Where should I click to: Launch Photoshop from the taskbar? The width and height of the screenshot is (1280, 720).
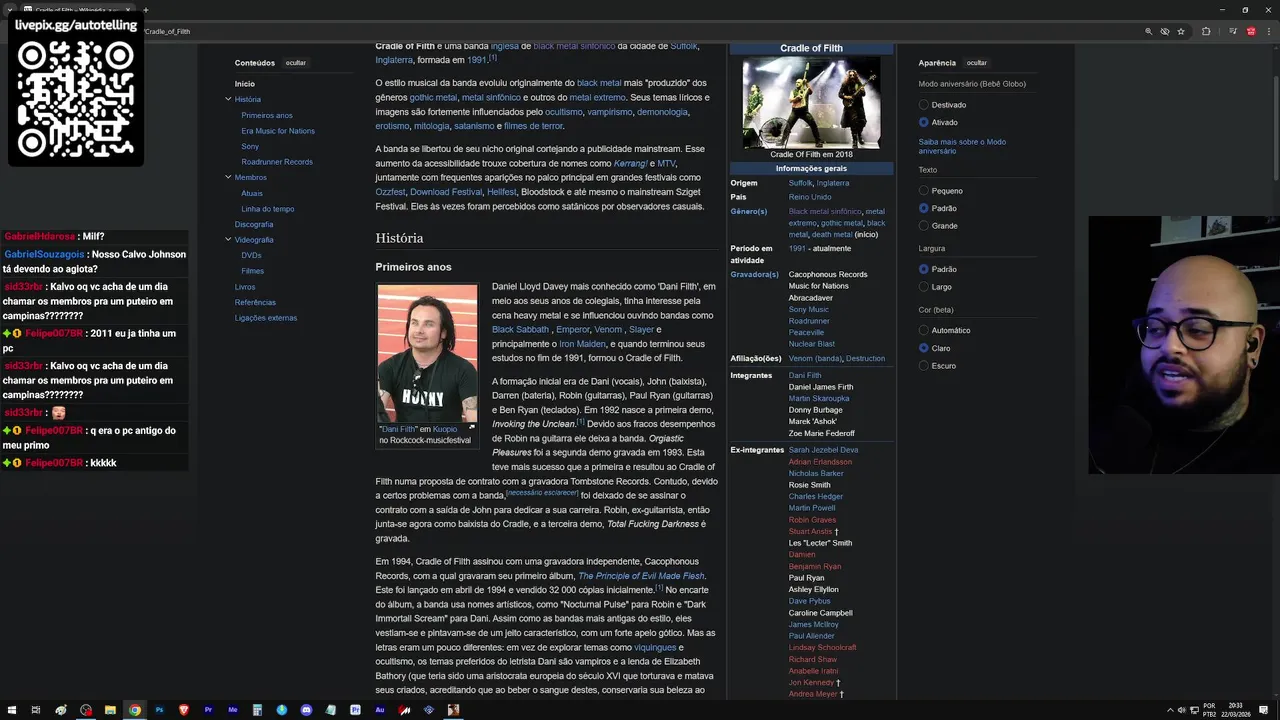point(159,710)
